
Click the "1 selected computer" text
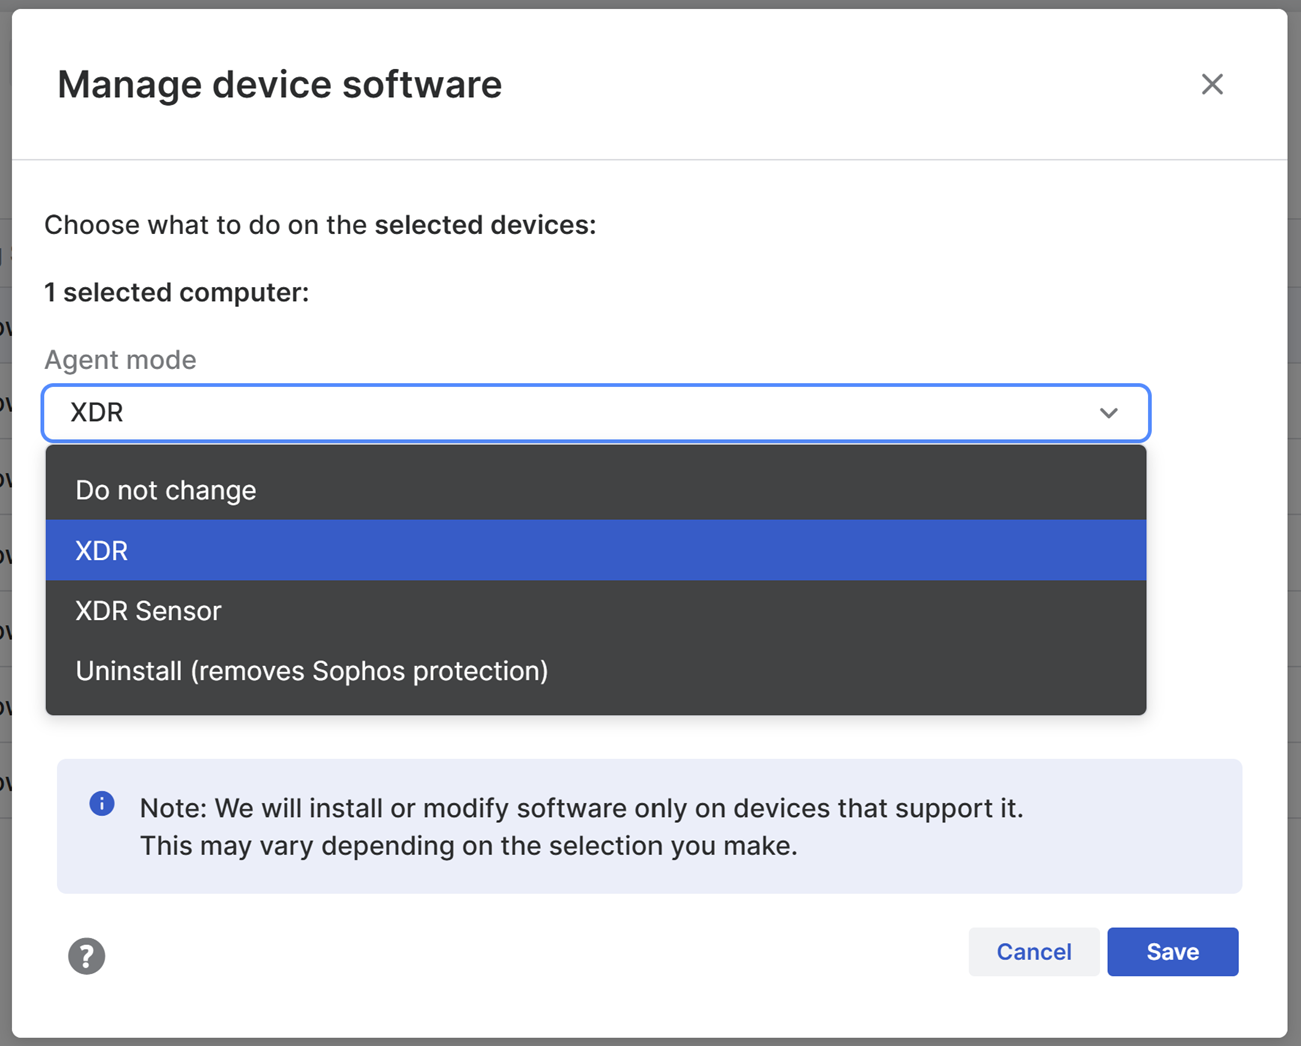pyautogui.click(x=176, y=292)
